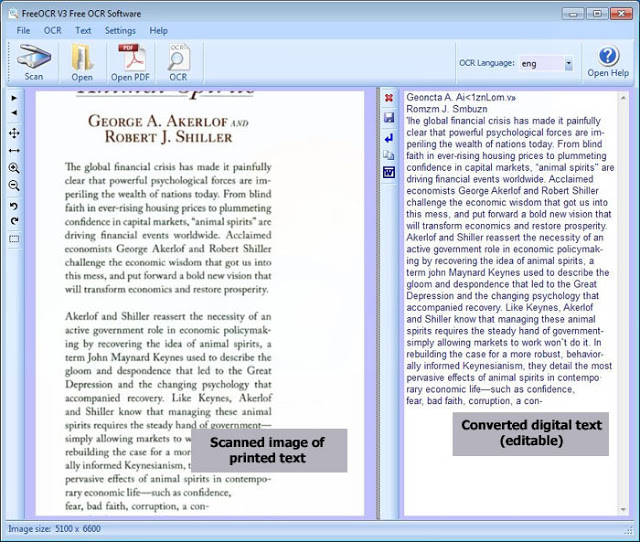Click the output line 'fear, bad faith, corruption, a con-'
The image size is (640, 542).
tap(474, 401)
